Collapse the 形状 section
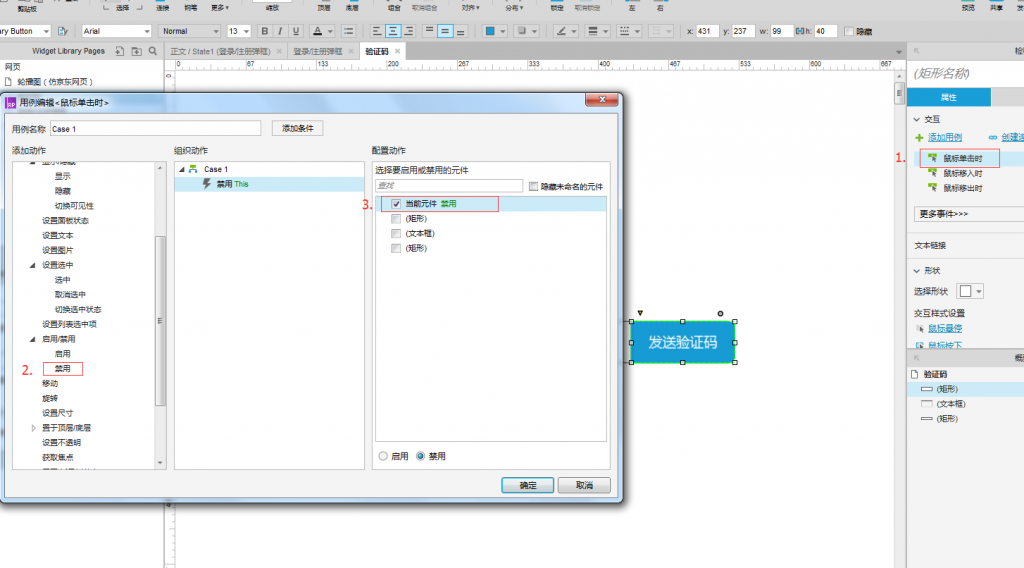 [x=917, y=270]
